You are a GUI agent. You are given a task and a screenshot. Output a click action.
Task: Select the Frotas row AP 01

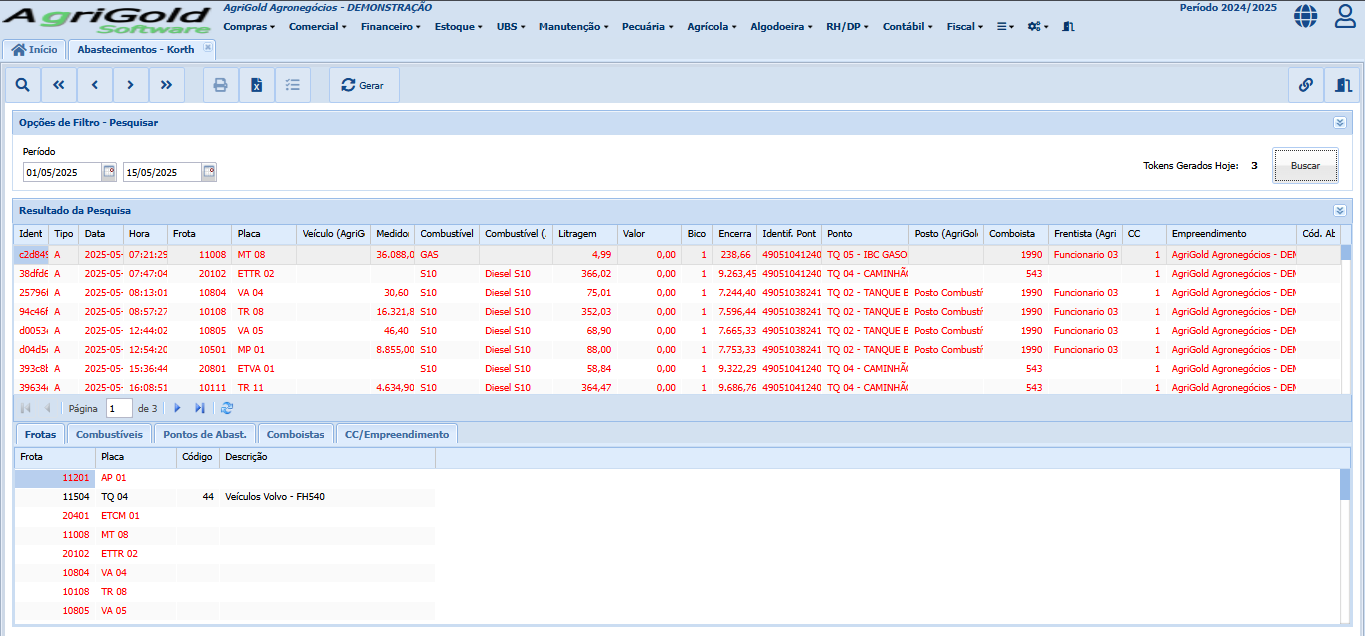pyautogui.click(x=224, y=478)
